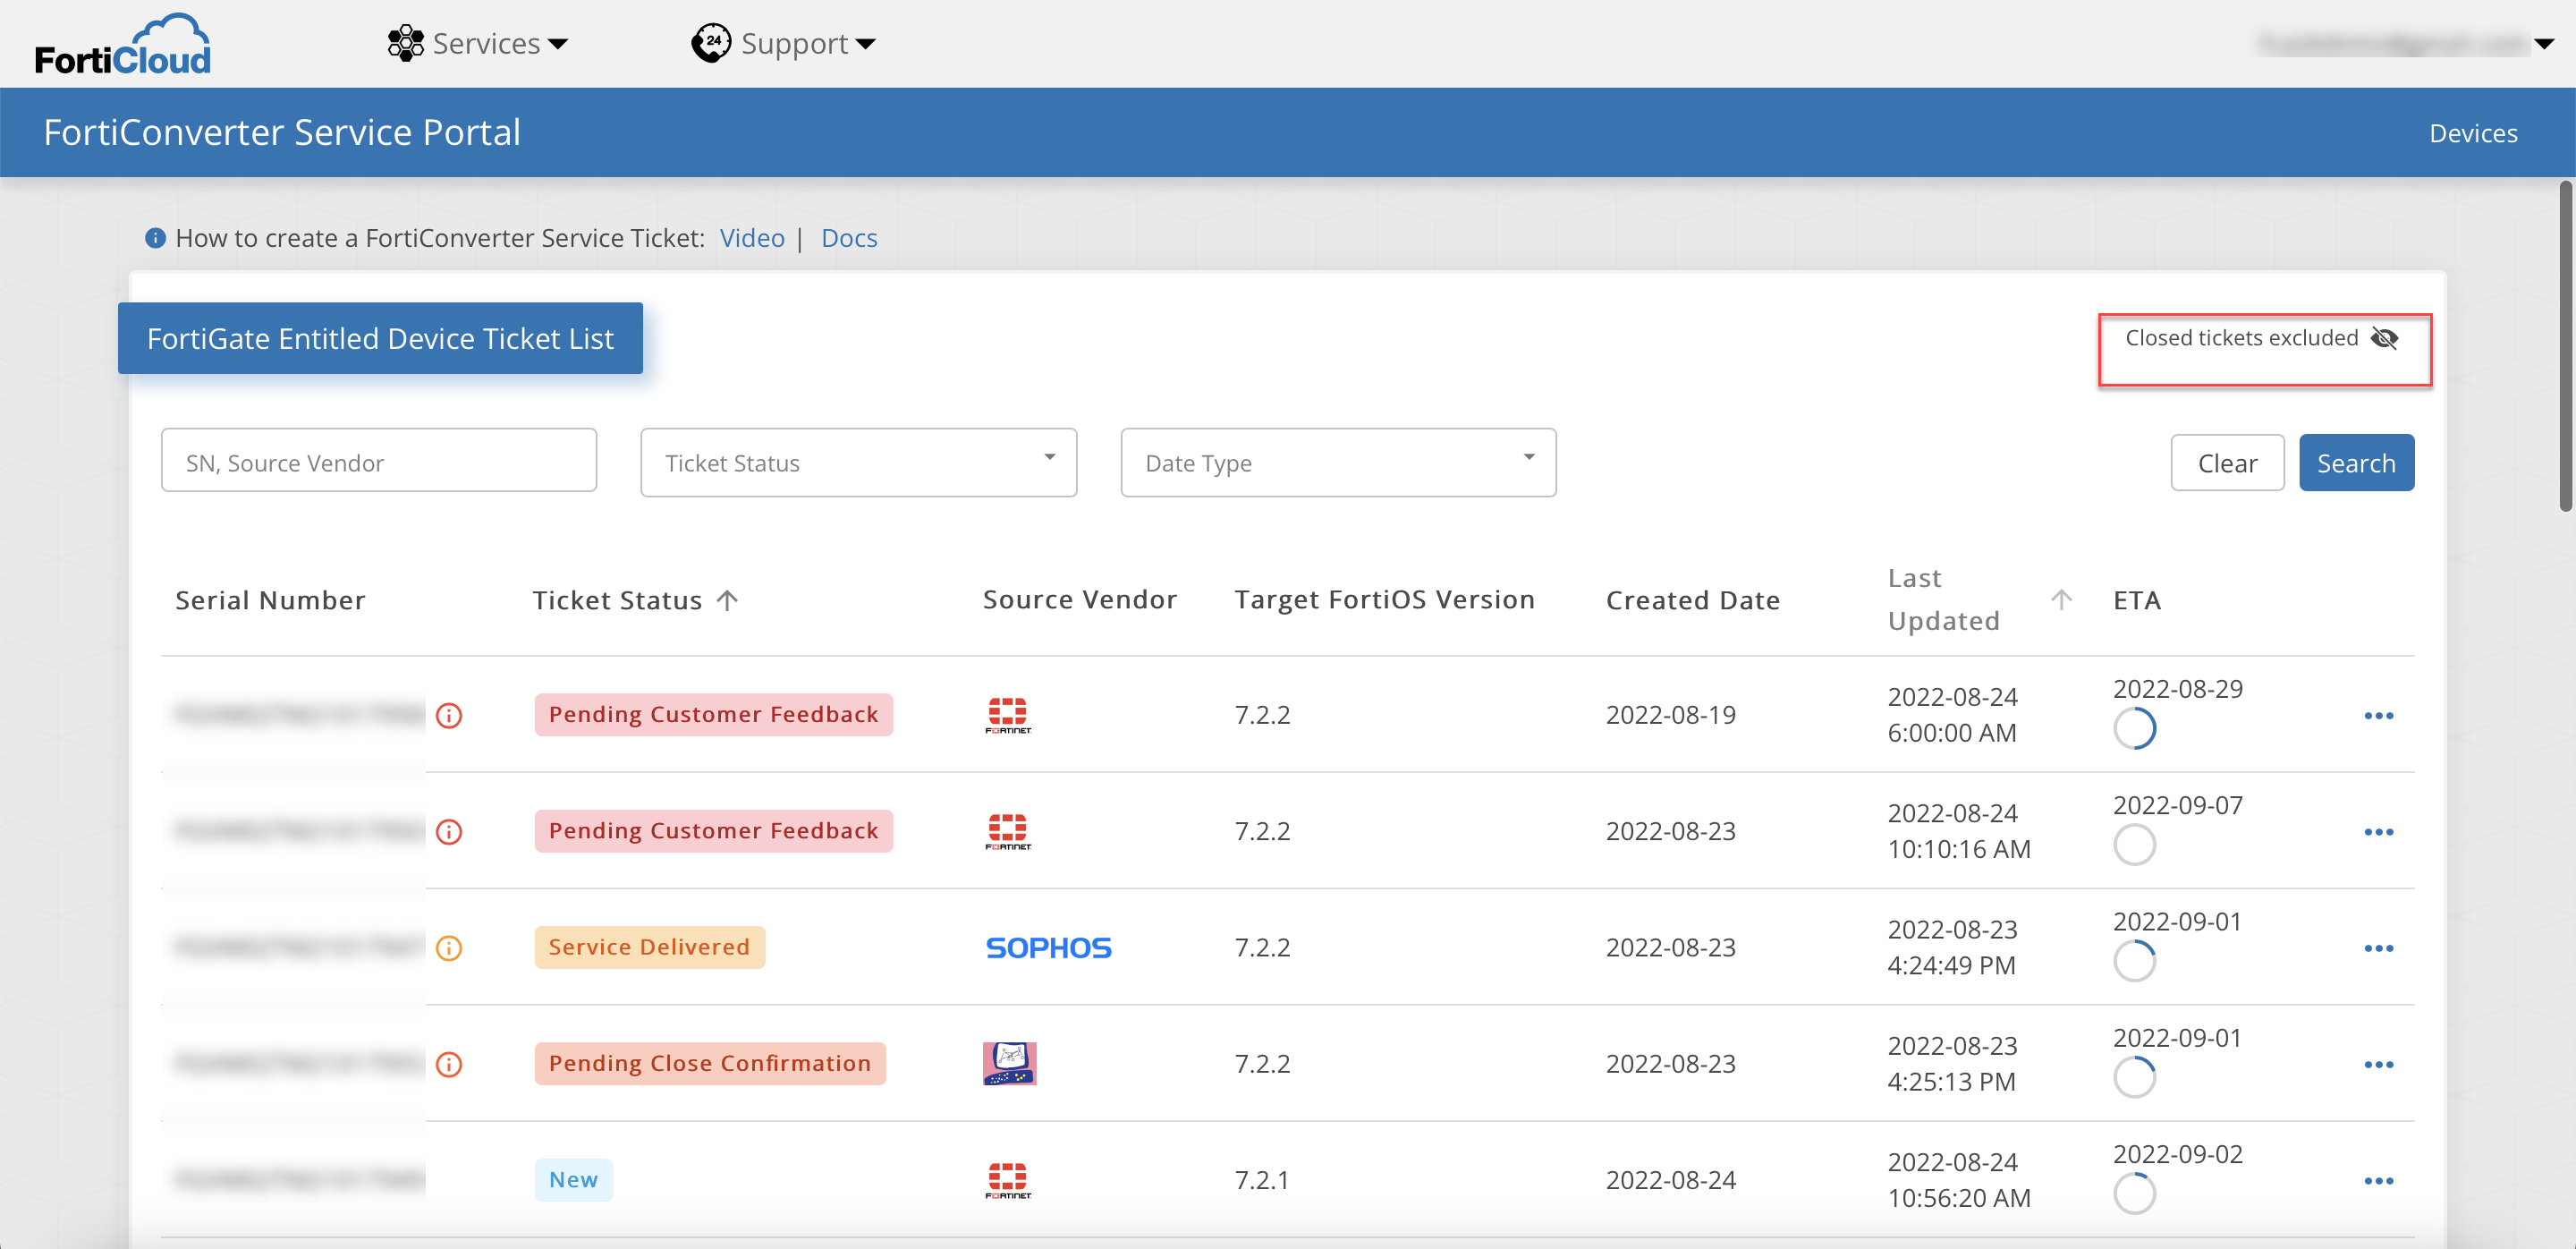The image size is (2576, 1249).
Task: Open the Video tutorial link
Action: [752, 238]
